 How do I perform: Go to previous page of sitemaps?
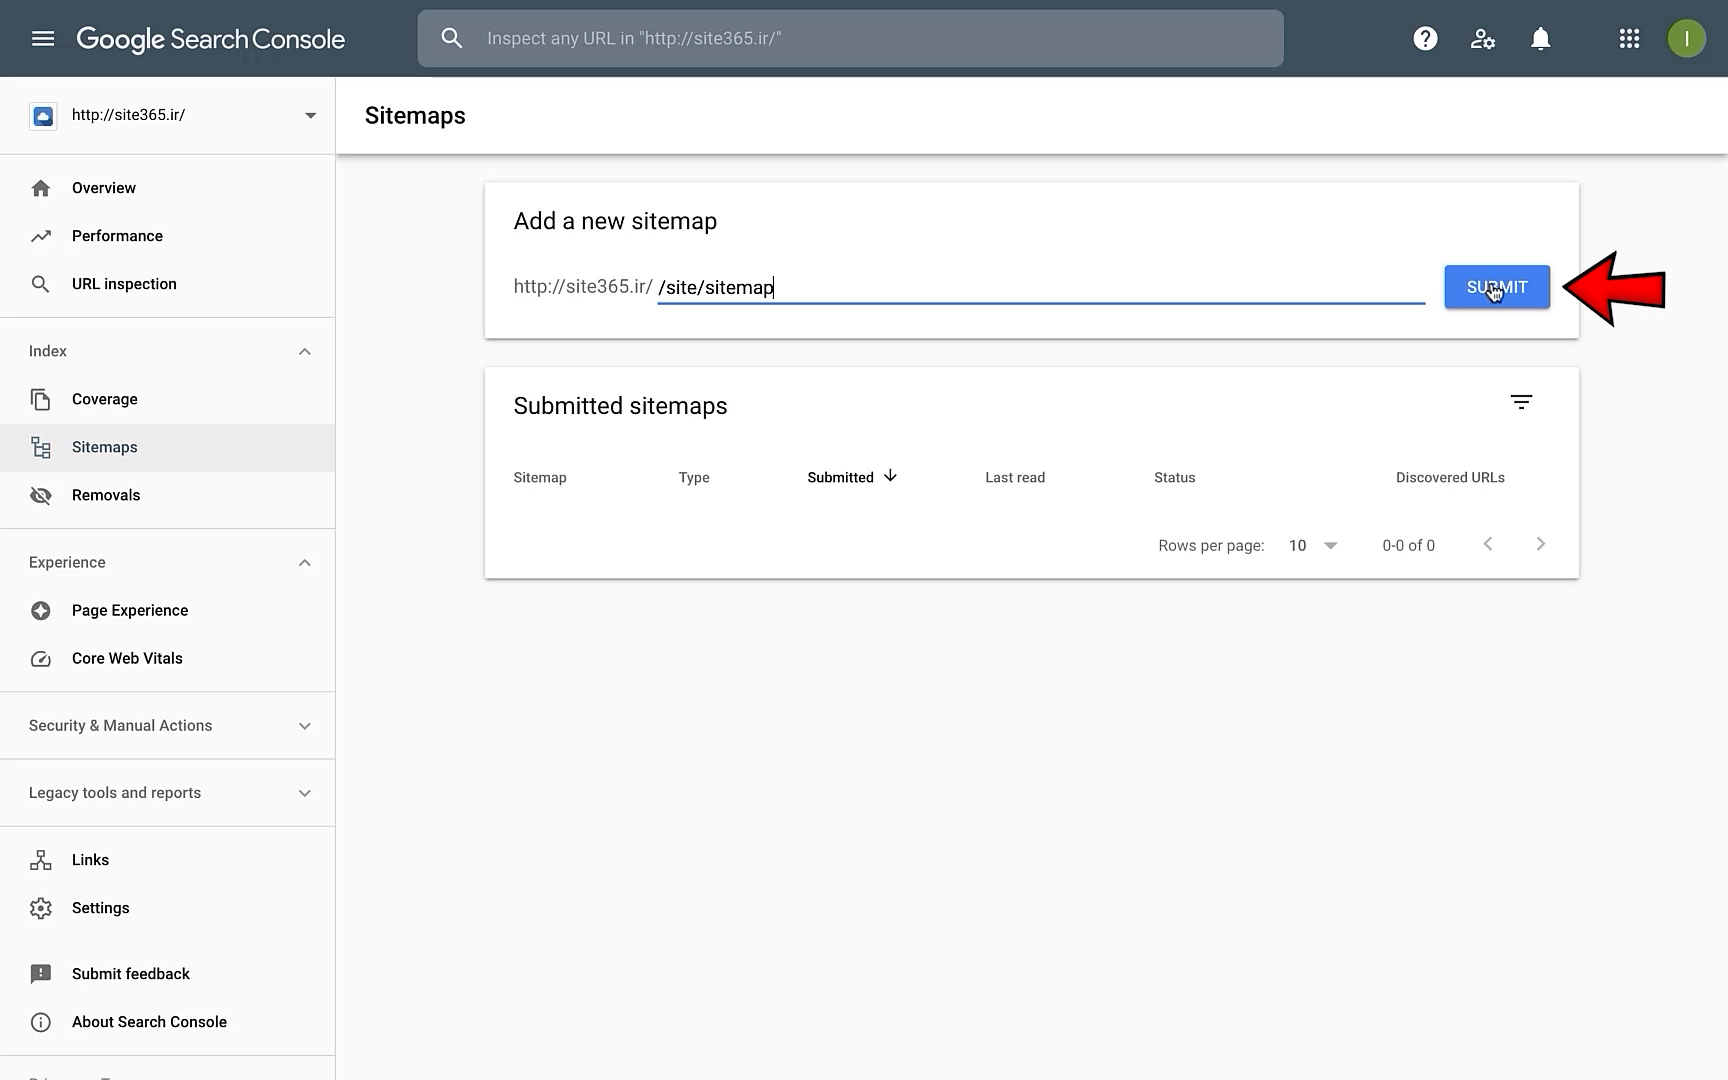(1488, 544)
